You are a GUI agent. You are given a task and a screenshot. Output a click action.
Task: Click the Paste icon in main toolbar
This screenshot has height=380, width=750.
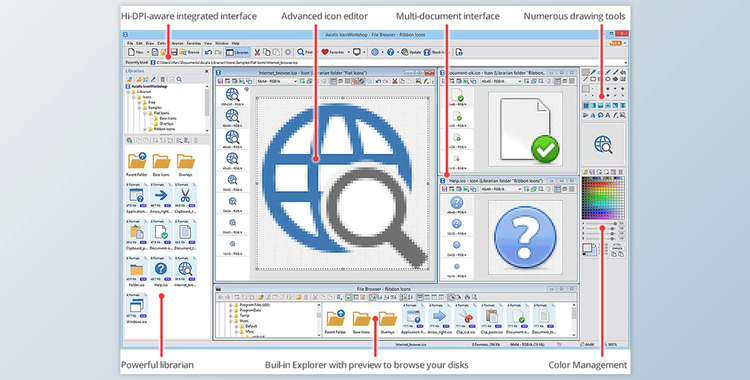(276, 52)
